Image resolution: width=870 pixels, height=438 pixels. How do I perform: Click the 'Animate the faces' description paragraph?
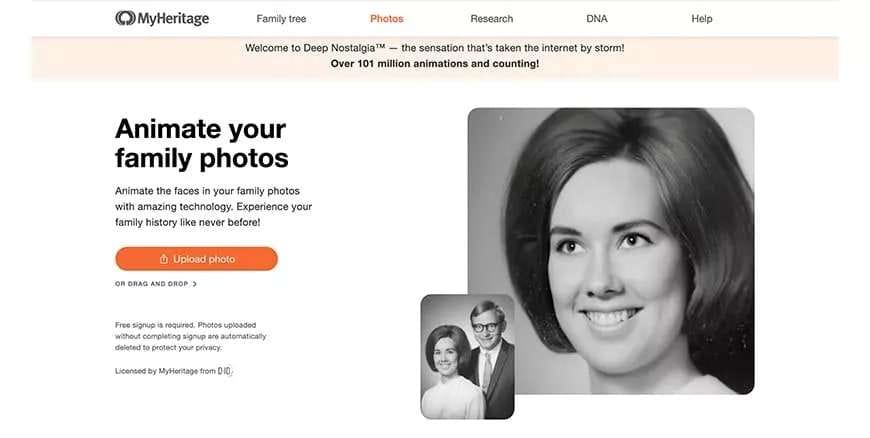click(x=214, y=207)
